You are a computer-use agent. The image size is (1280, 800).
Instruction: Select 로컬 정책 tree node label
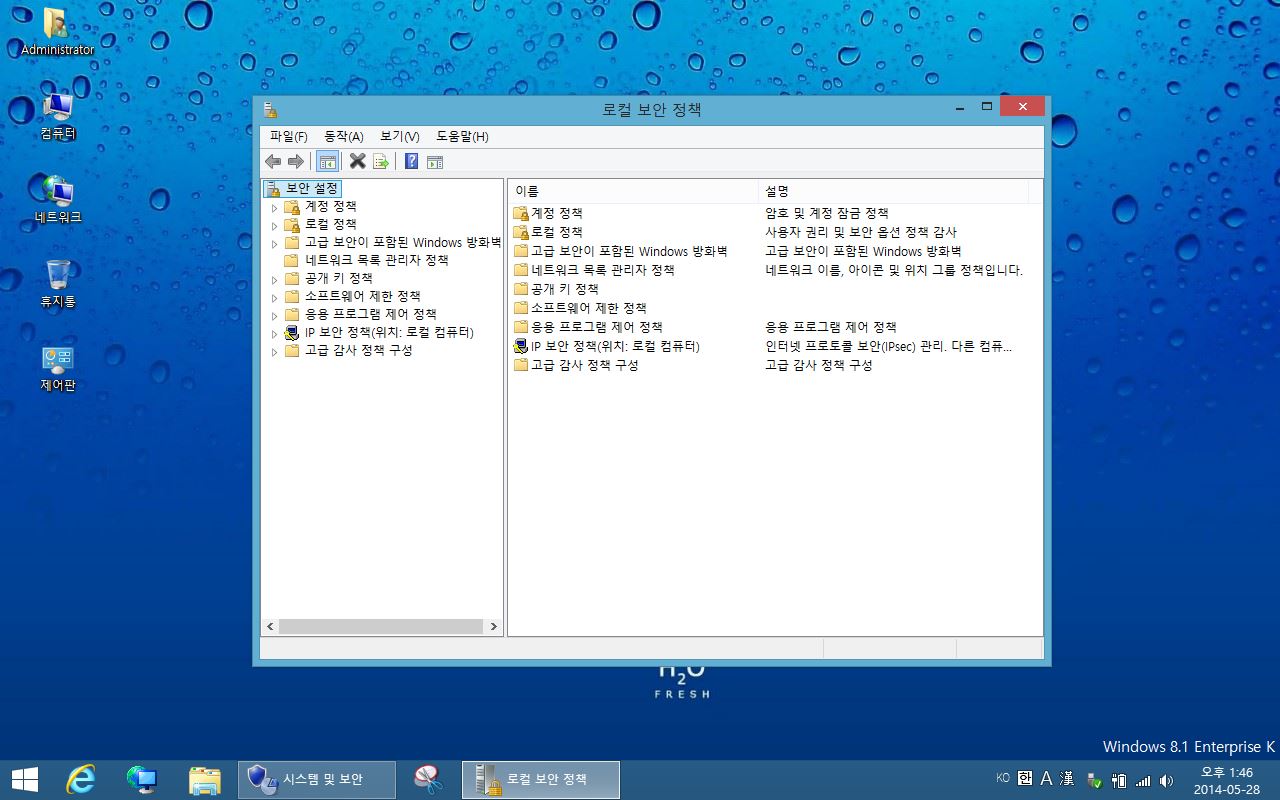[330, 224]
